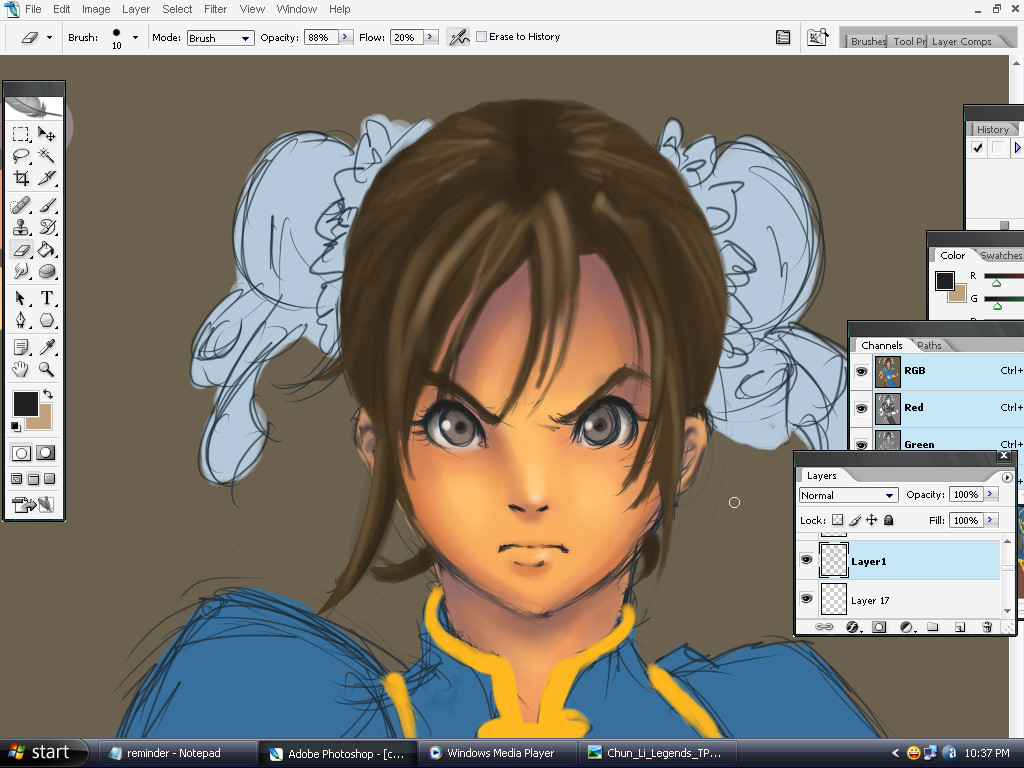
Task: Open the eraser tool preset picker
Action: [49, 37]
